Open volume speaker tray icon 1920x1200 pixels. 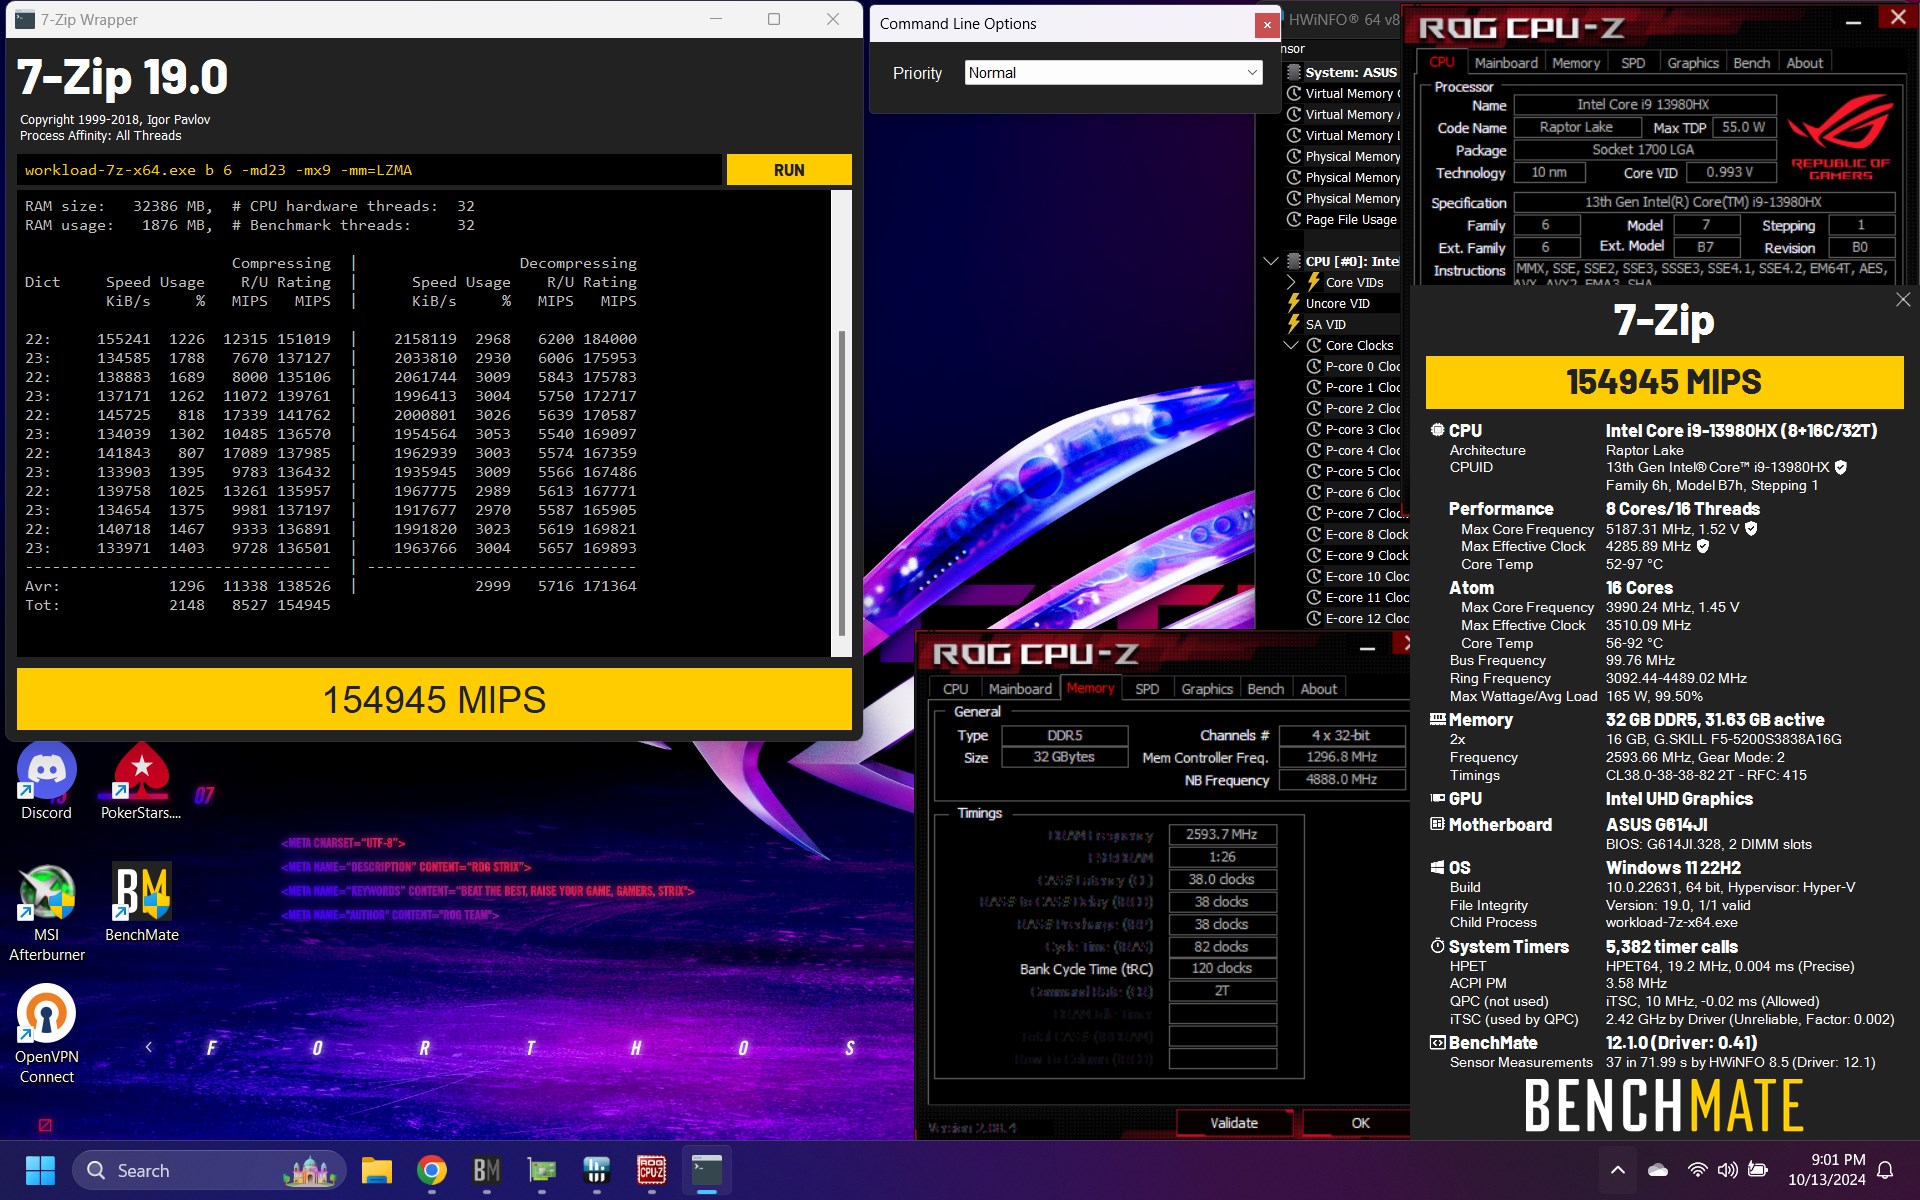click(x=1727, y=1170)
